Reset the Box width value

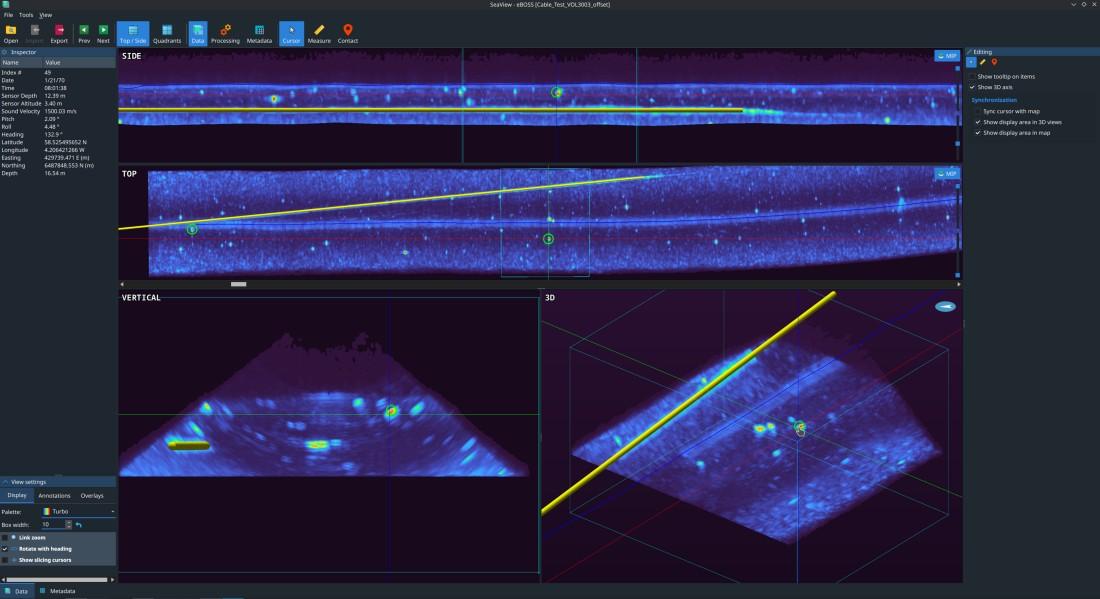(x=79, y=524)
